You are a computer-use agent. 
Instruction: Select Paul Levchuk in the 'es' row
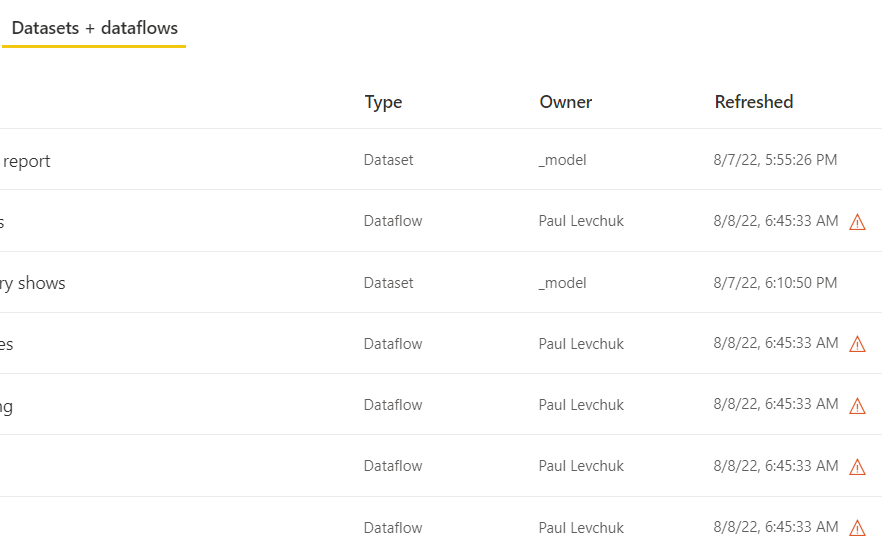[x=581, y=344]
